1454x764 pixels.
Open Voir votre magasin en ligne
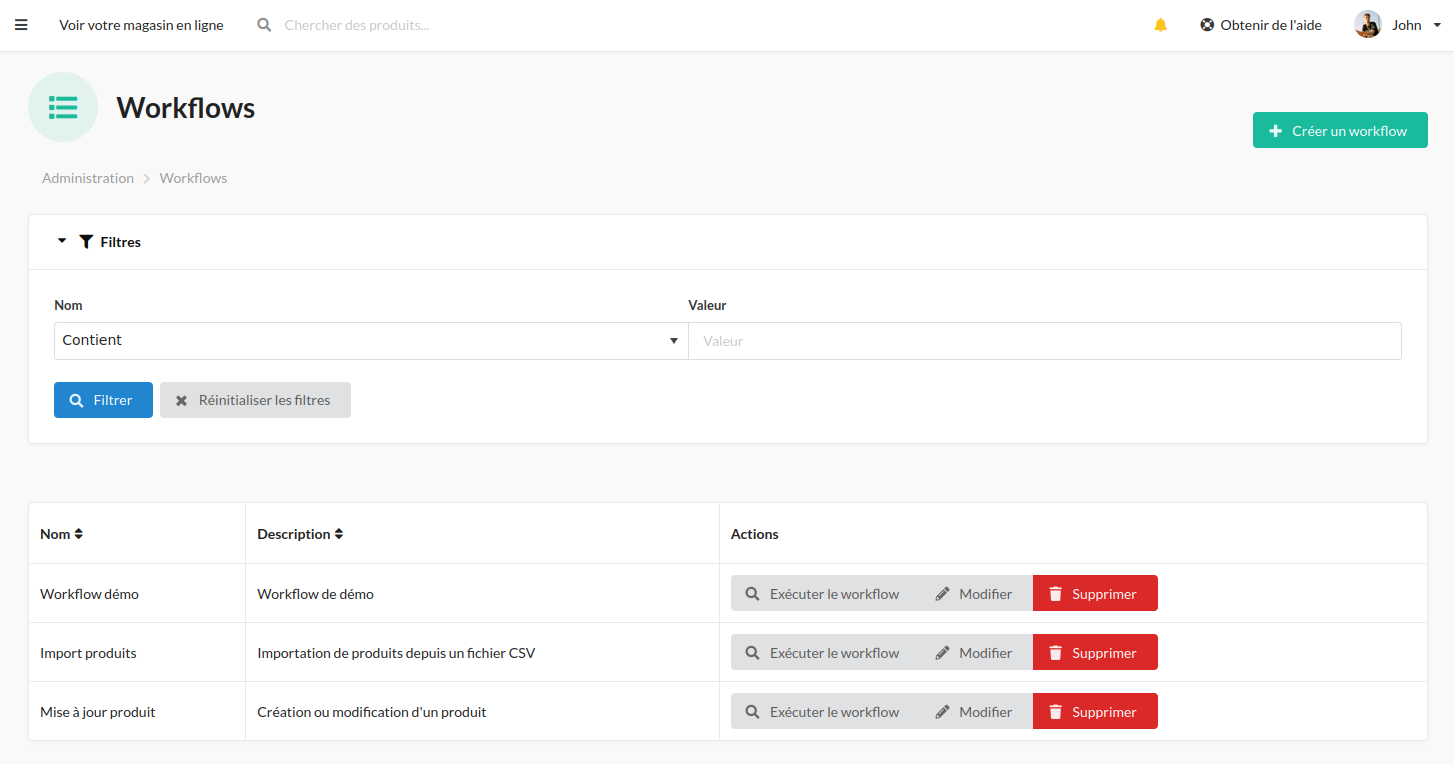point(141,24)
